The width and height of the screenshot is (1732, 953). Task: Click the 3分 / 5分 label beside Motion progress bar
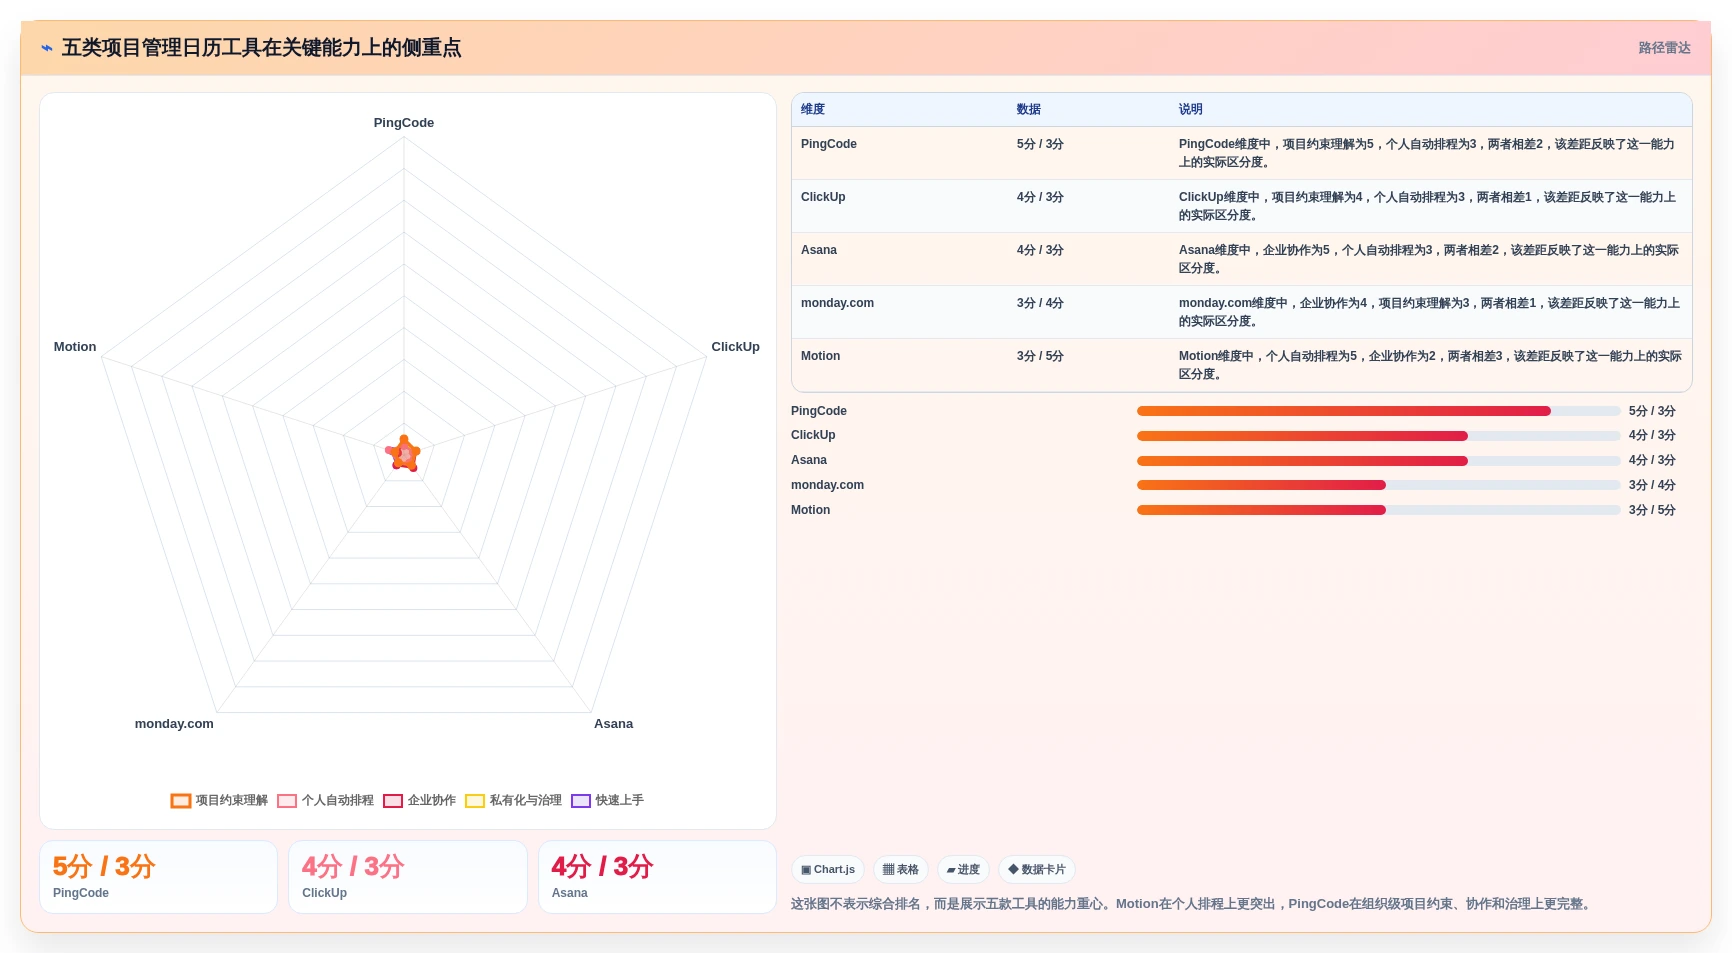click(x=1652, y=510)
